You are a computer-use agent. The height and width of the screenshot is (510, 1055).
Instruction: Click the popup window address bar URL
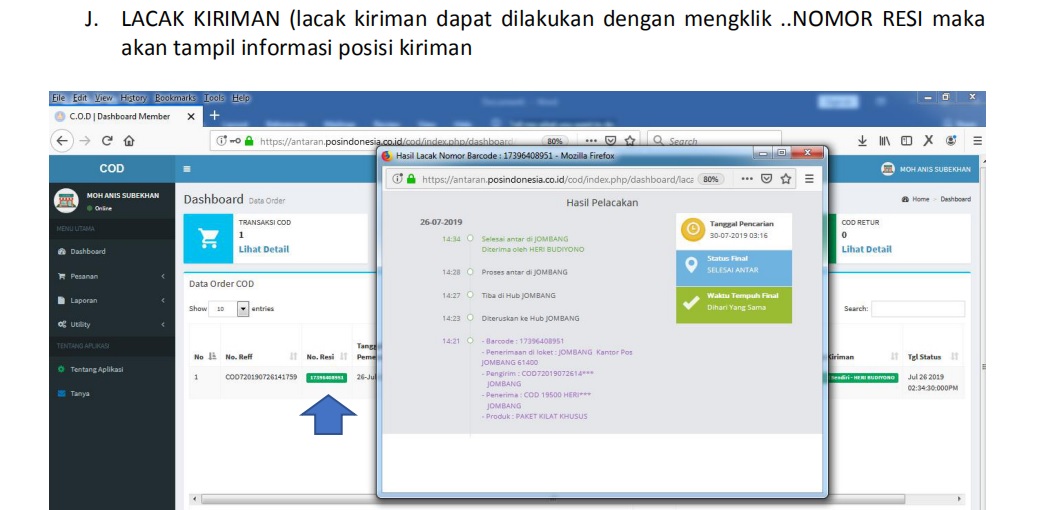click(x=557, y=180)
